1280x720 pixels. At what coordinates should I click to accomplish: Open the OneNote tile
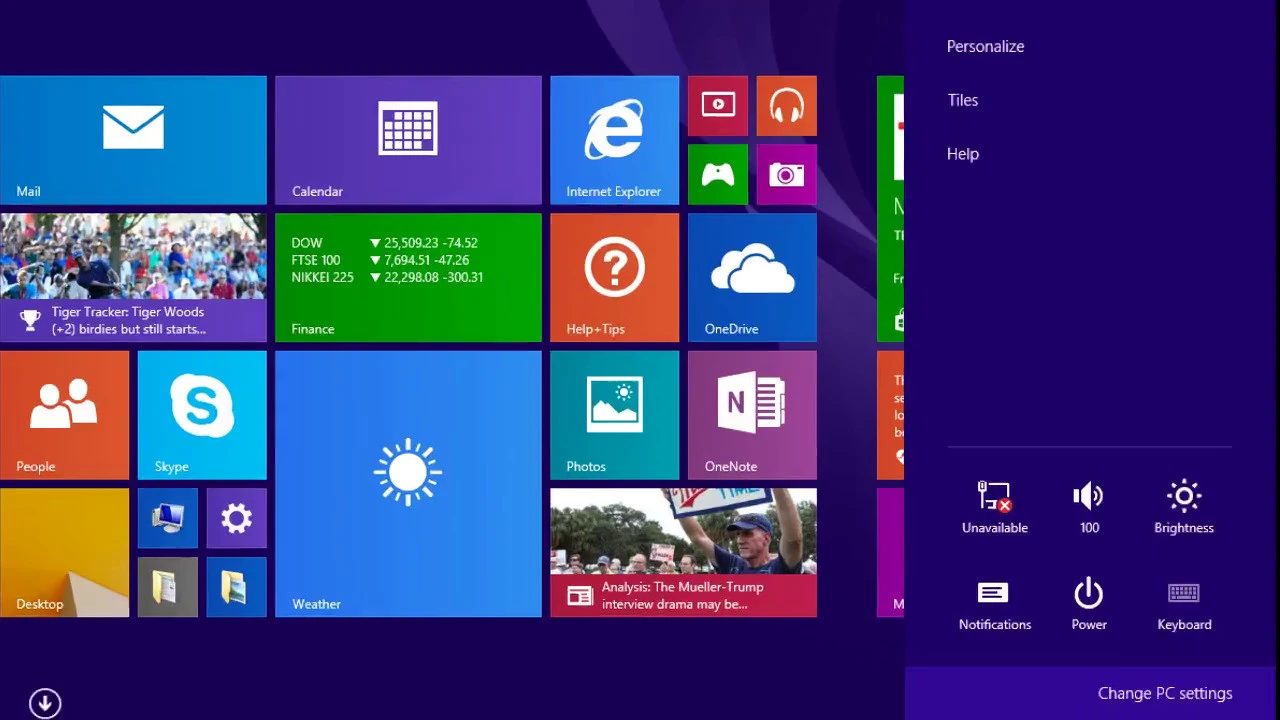click(752, 415)
